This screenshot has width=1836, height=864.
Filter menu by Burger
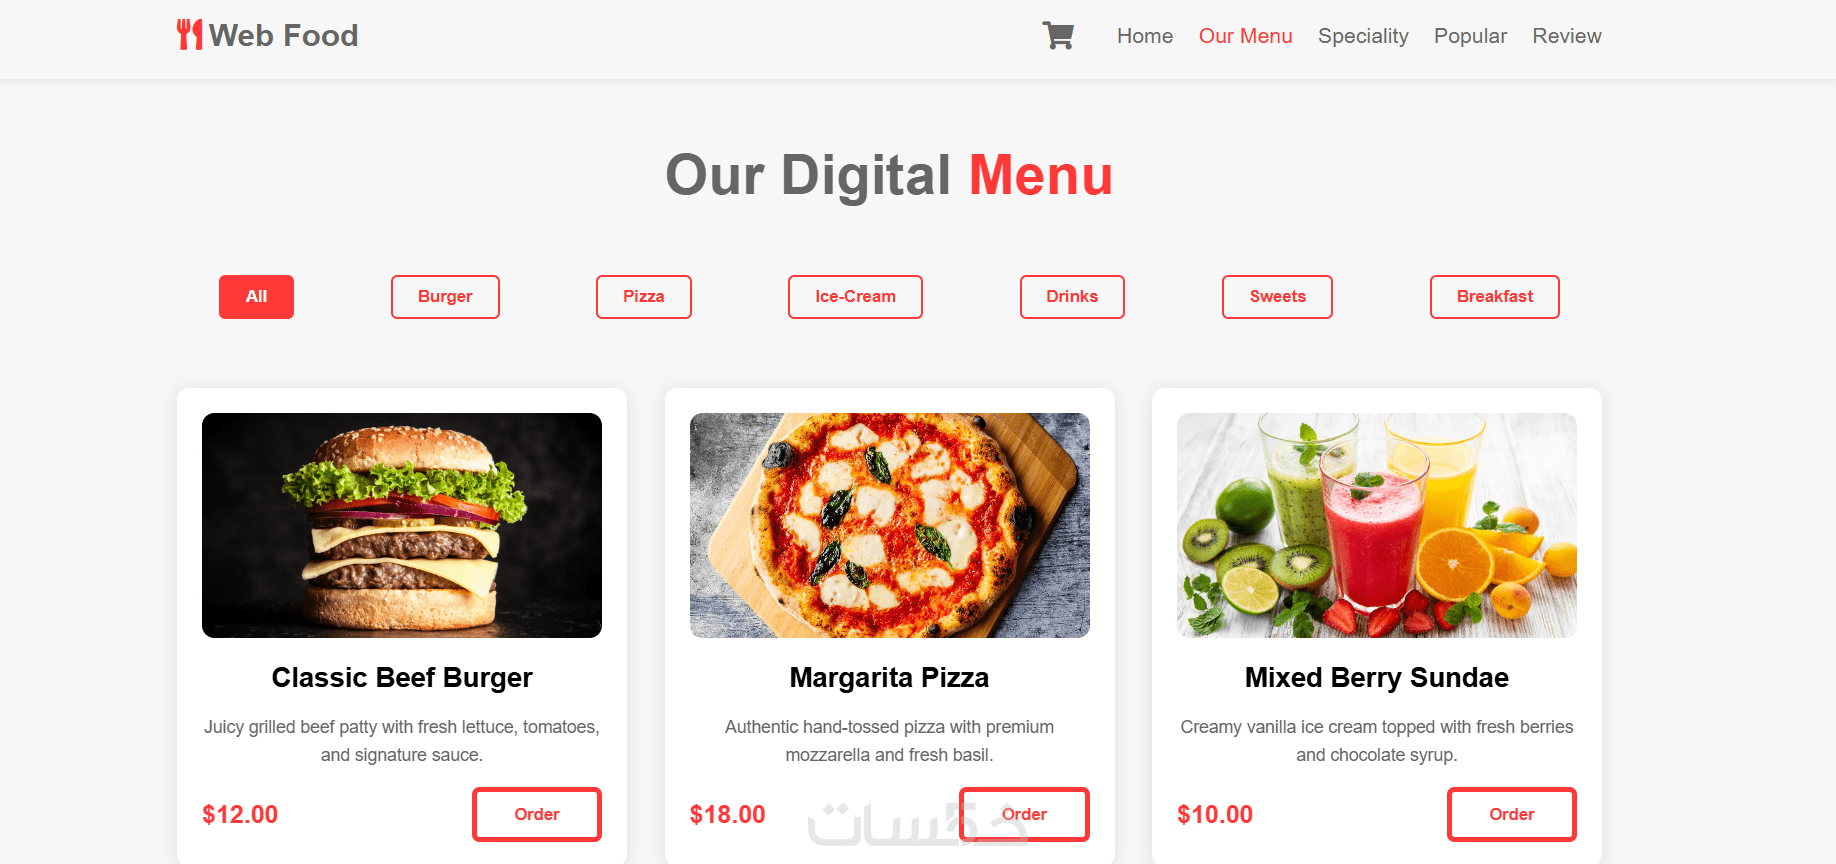pyautogui.click(x=445, y=297)
